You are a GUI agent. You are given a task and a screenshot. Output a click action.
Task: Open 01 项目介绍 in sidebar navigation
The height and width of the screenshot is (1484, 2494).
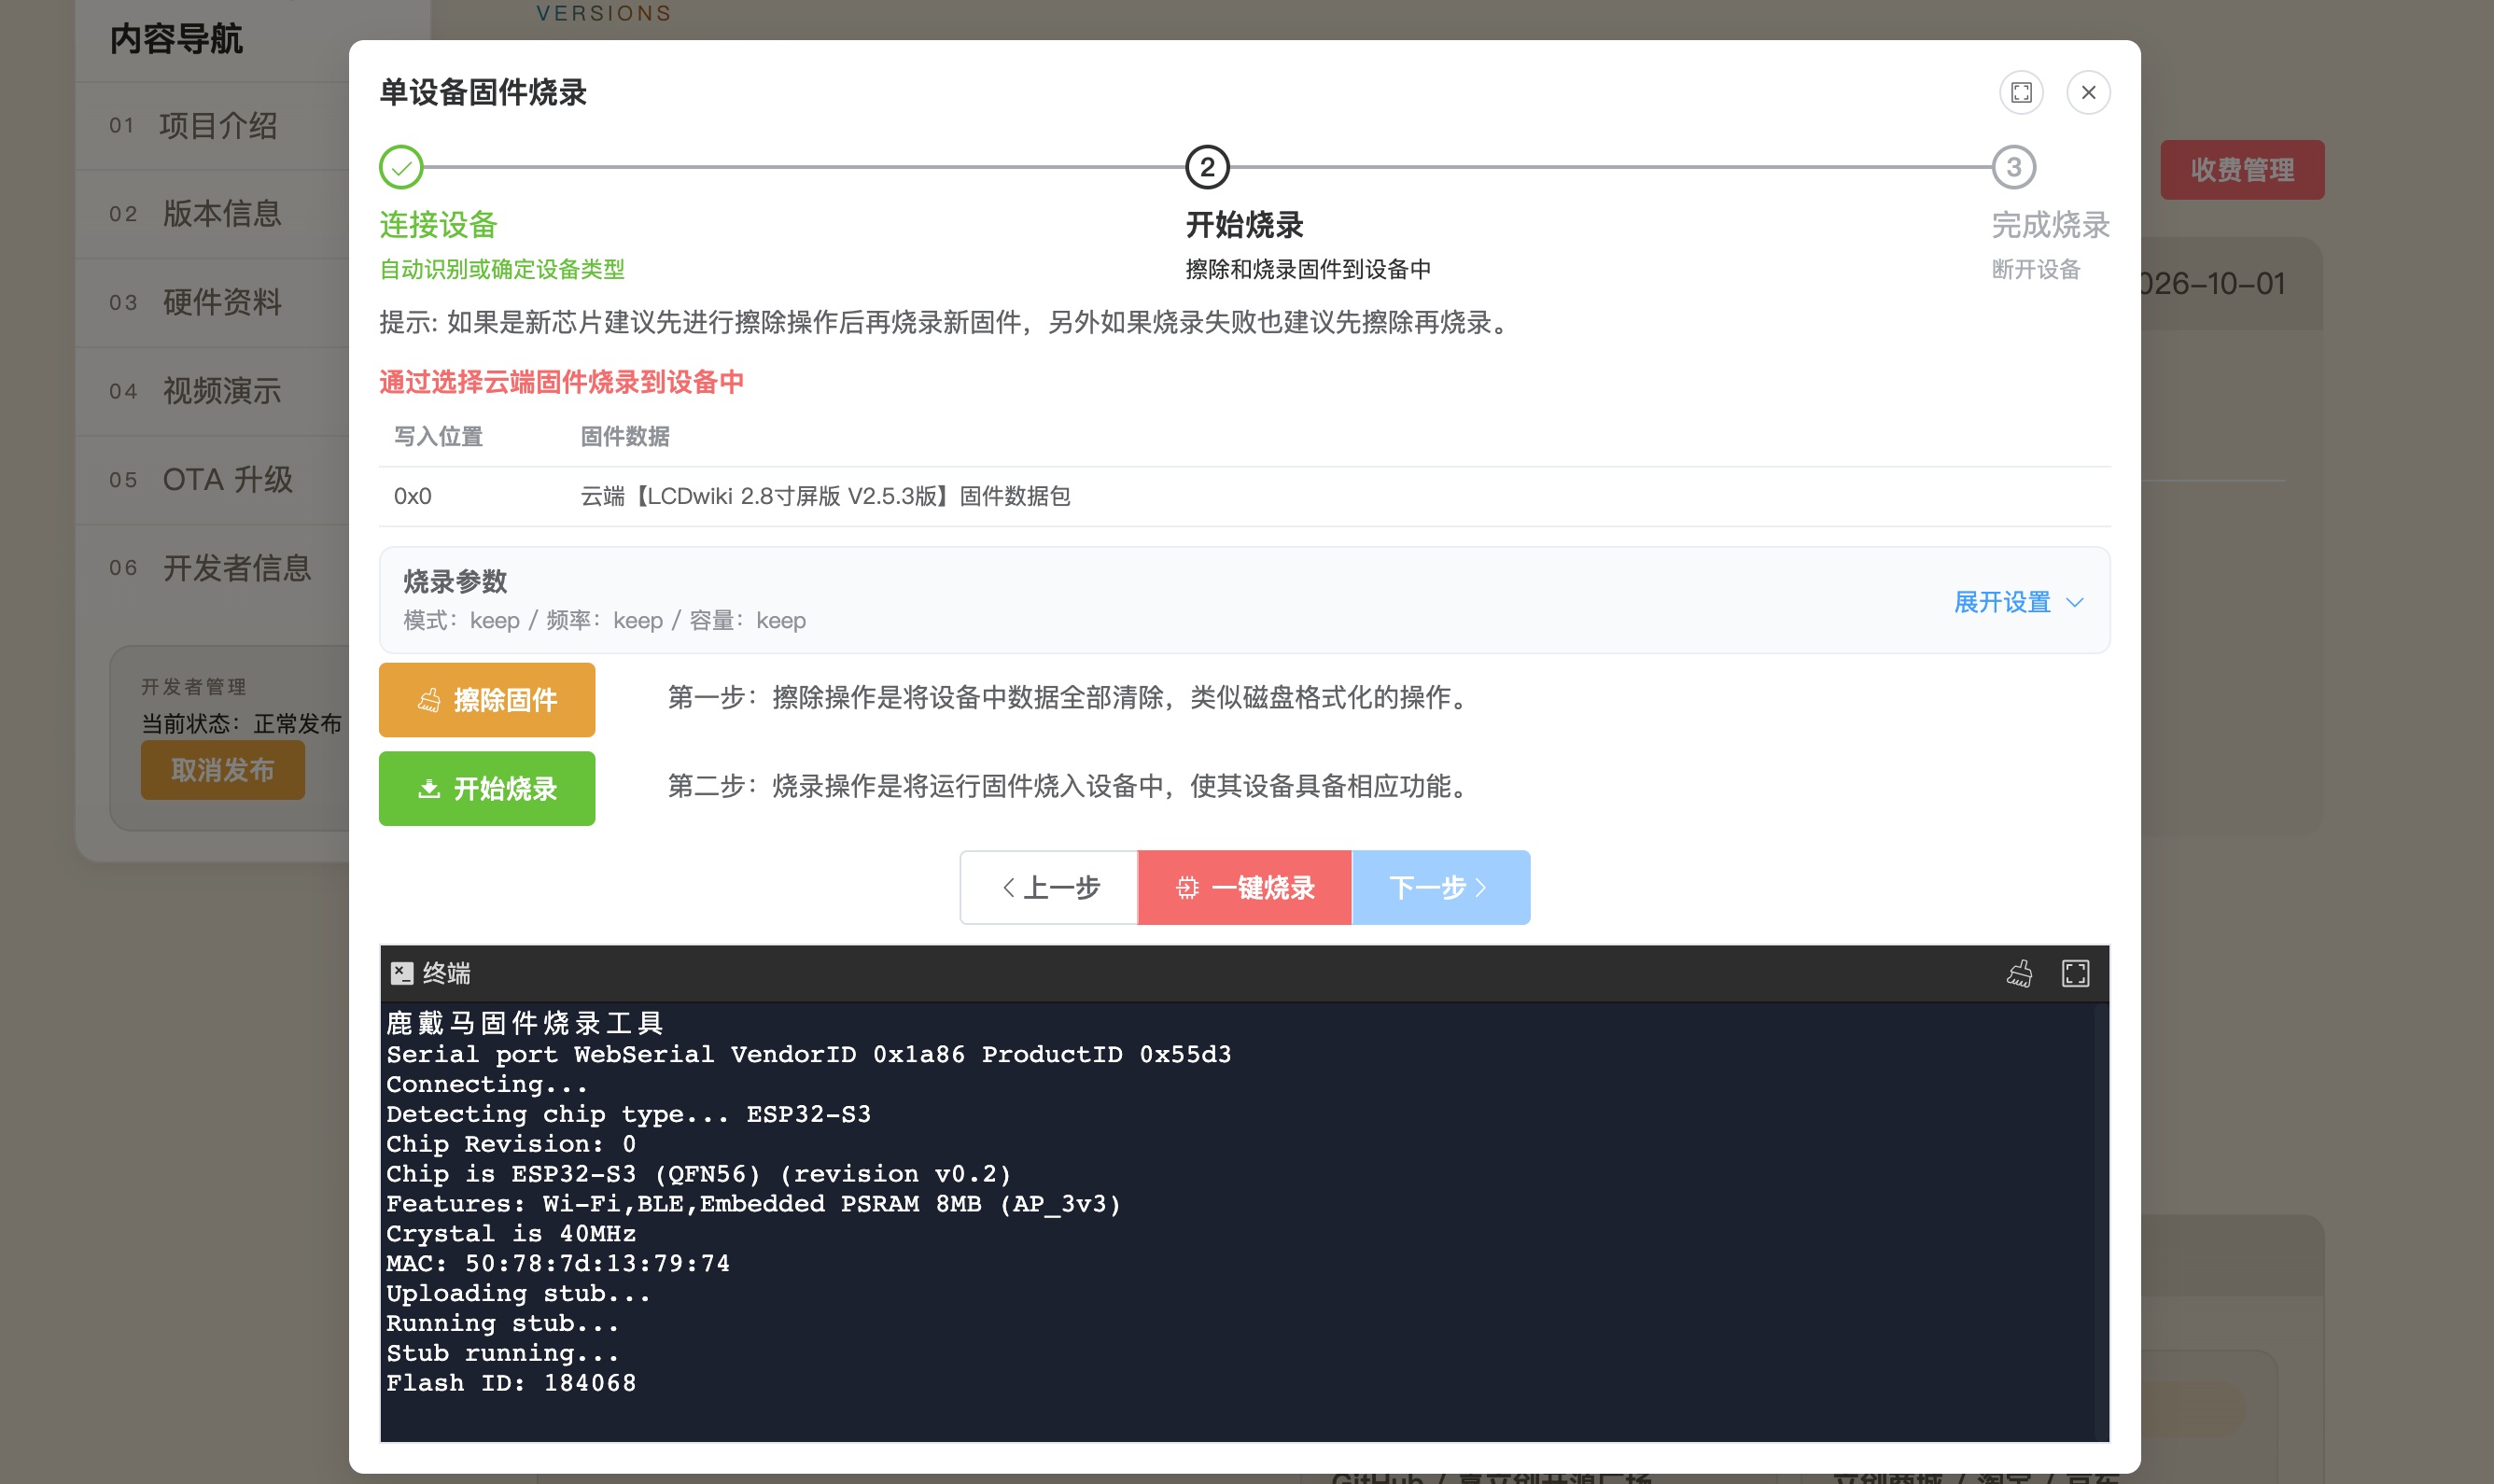coord(212,126)
